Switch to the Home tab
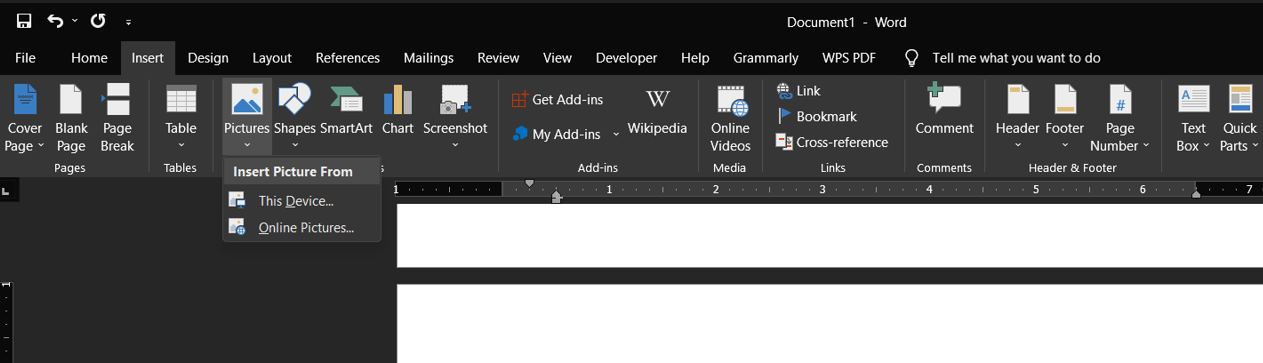 89,58
